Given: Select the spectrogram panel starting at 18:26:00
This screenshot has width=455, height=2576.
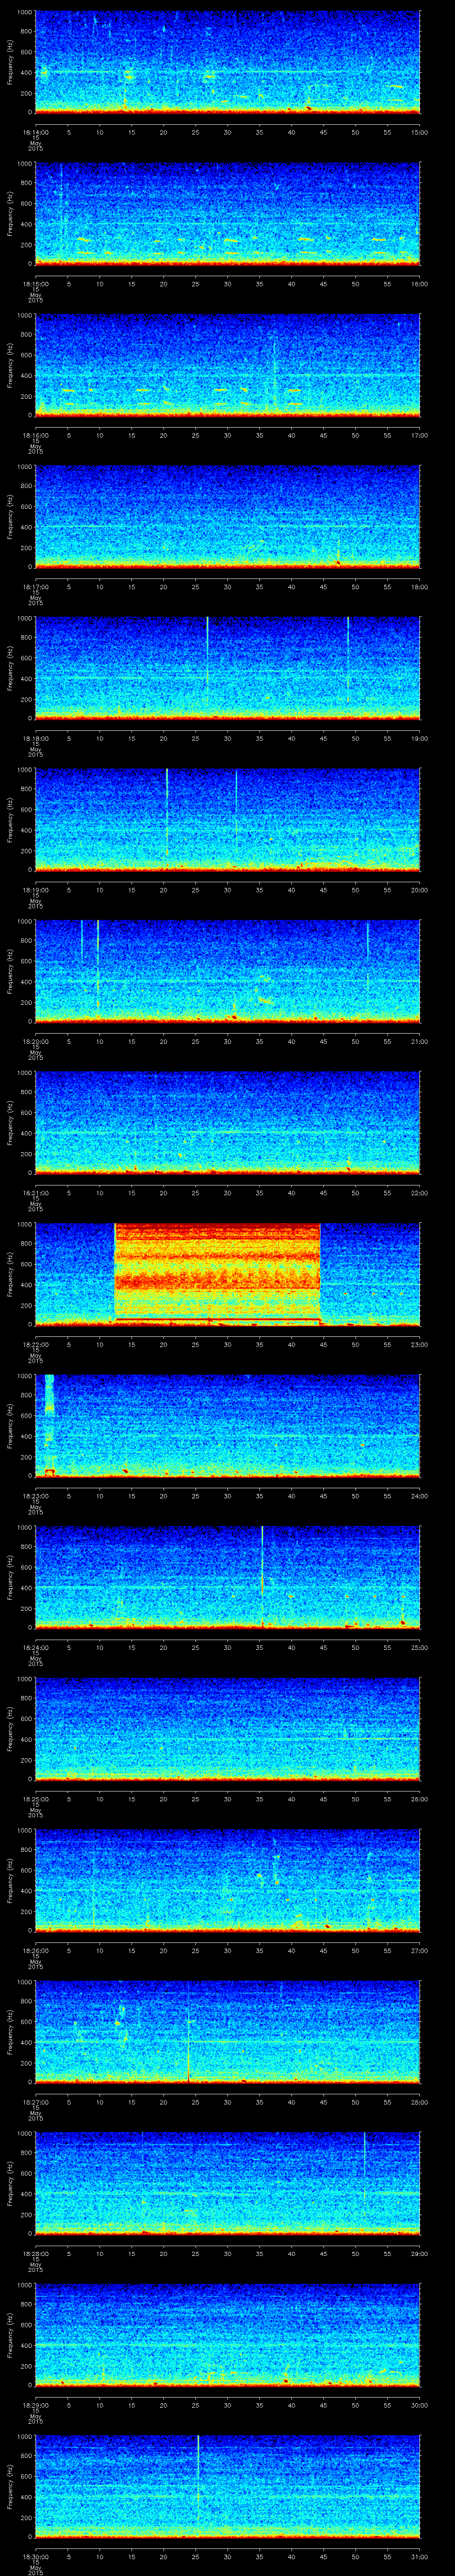Looking at the screenshot, I should tap(228, 1880).
